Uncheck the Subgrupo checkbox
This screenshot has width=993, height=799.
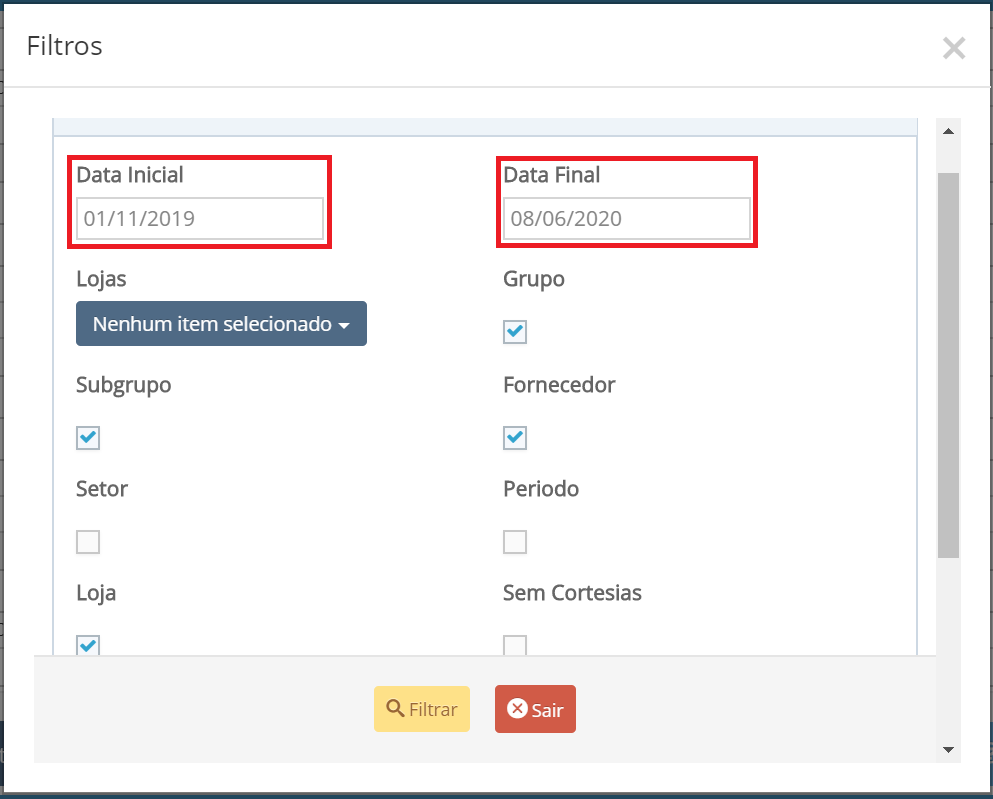click(88, 437)
